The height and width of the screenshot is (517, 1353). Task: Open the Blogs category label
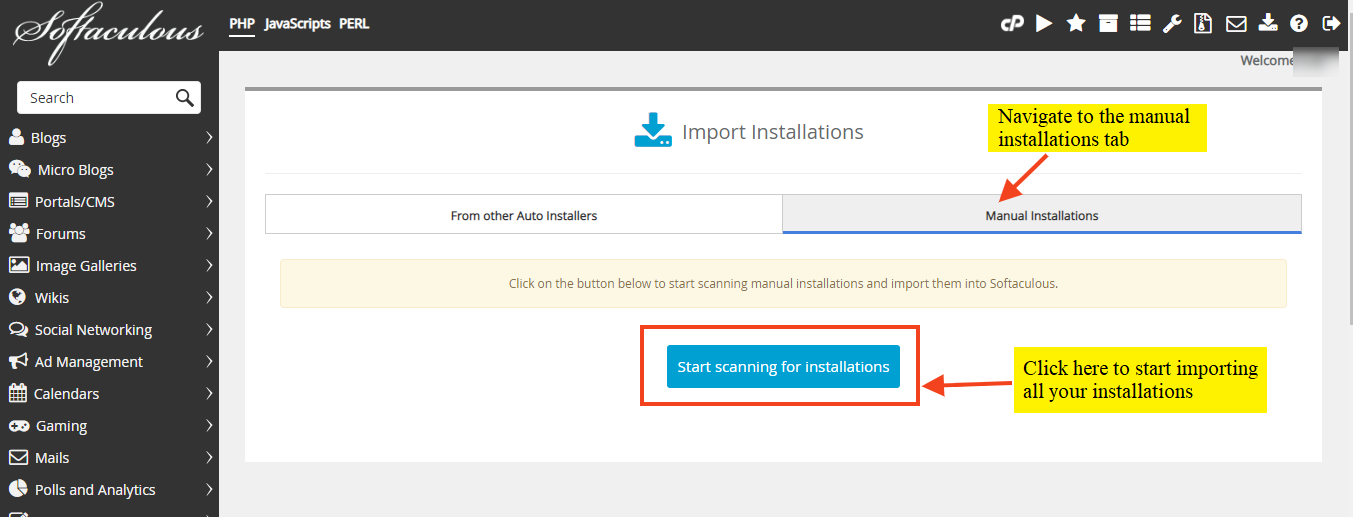[x=49, y=138]
